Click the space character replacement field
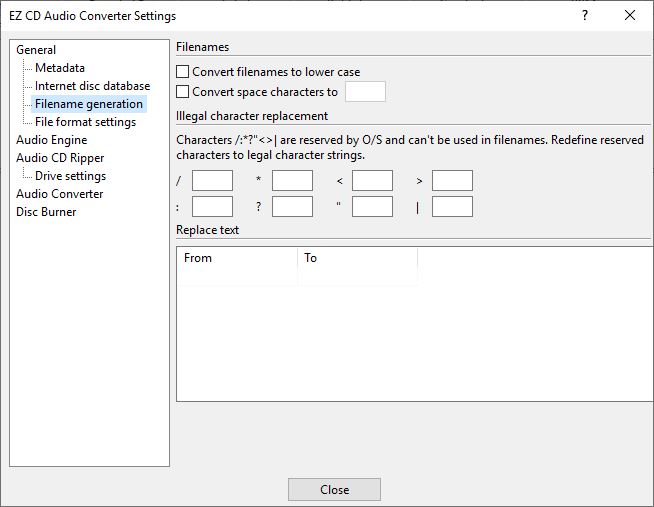Image resolution: width=654 pixels, height=507 pixels. (365, 92)
